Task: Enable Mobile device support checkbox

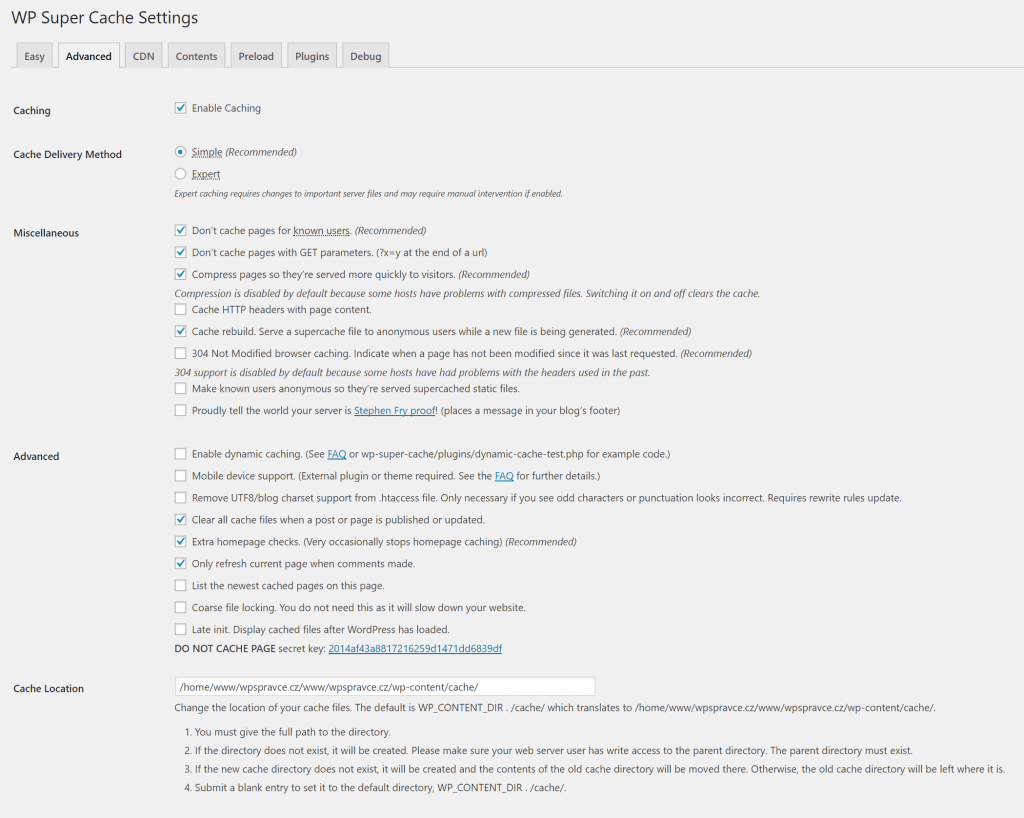Action: tap(181, 476)
